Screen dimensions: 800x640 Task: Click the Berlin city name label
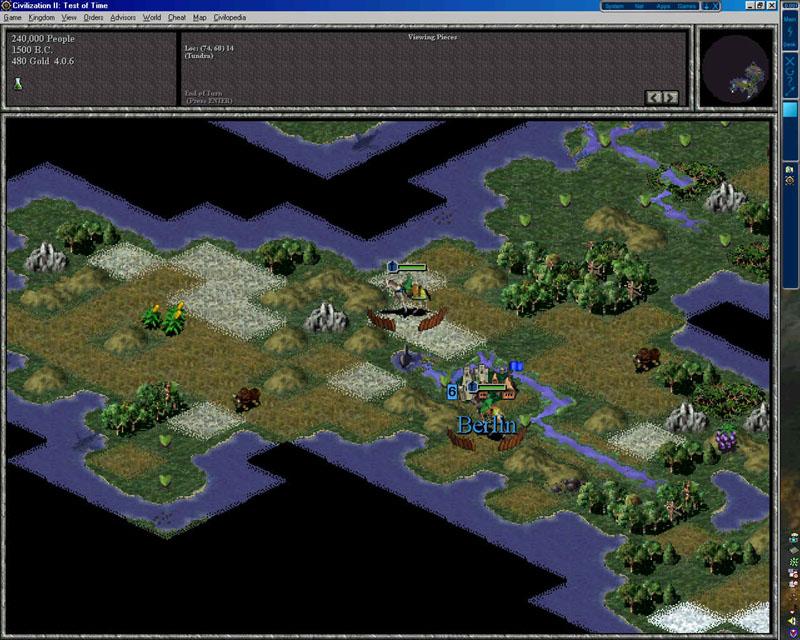click(x=486, y=425)
